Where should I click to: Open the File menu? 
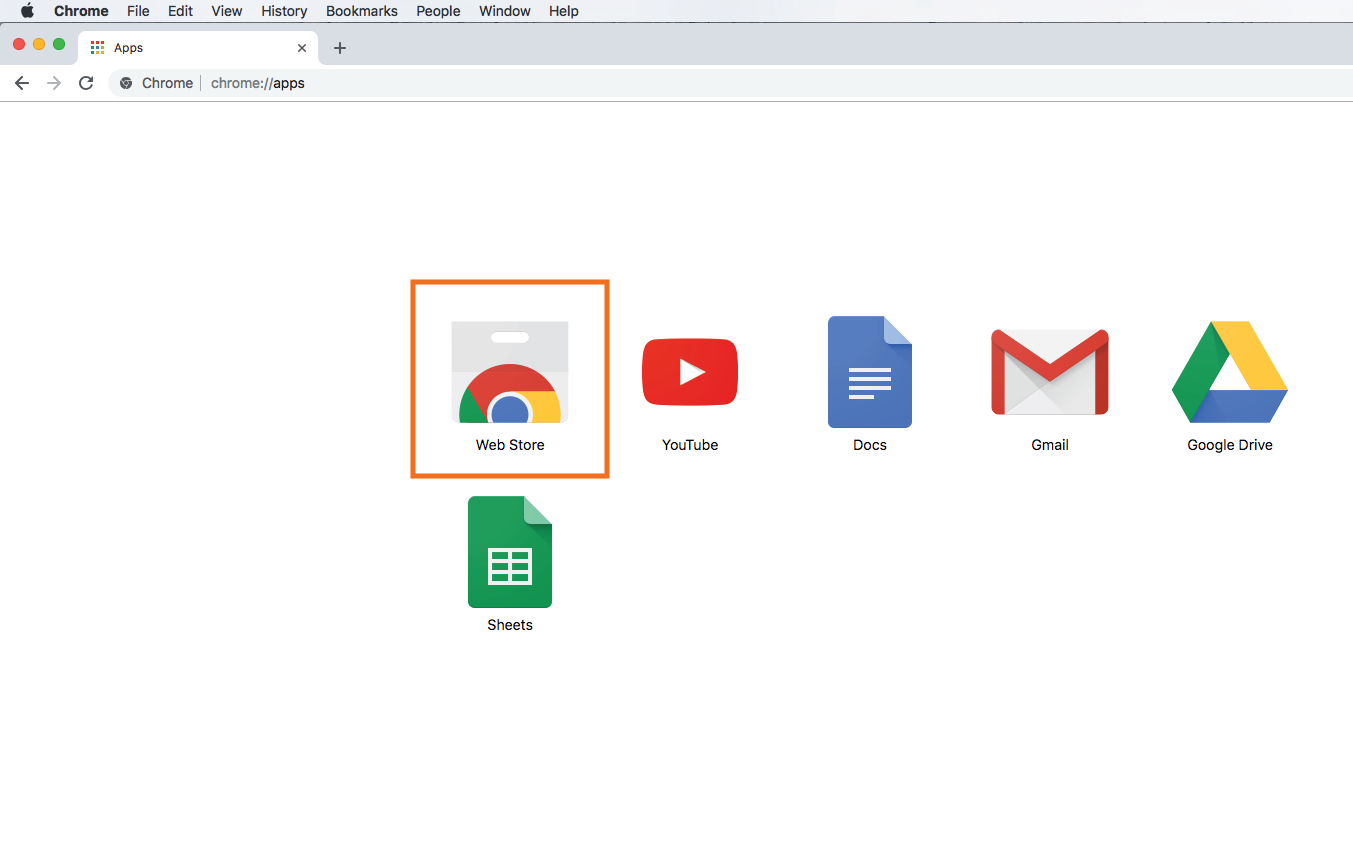(x=138, y=11)
